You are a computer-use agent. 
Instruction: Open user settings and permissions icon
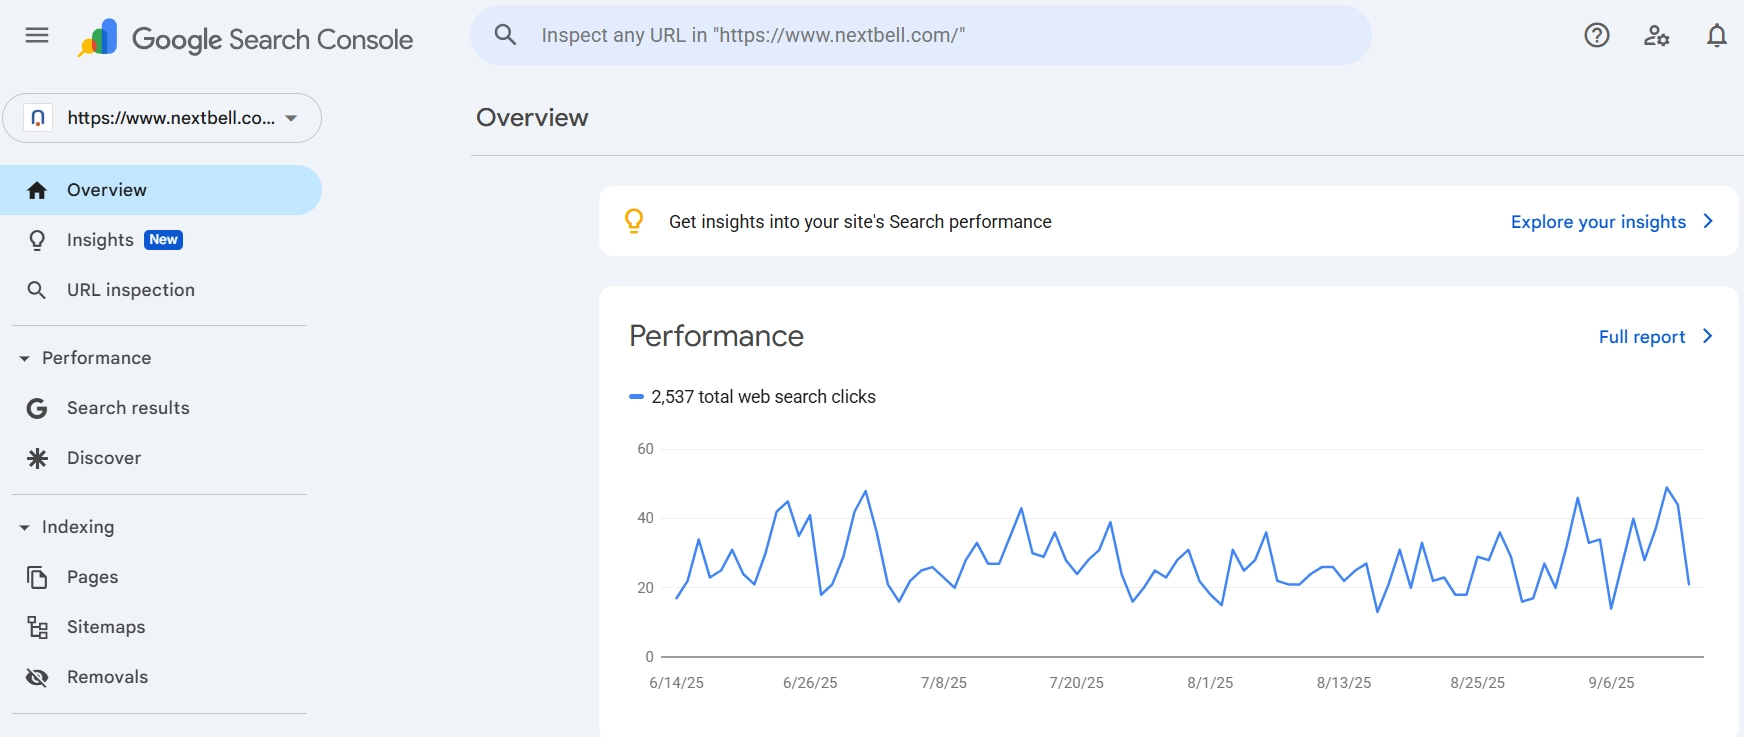point(1656,36)
